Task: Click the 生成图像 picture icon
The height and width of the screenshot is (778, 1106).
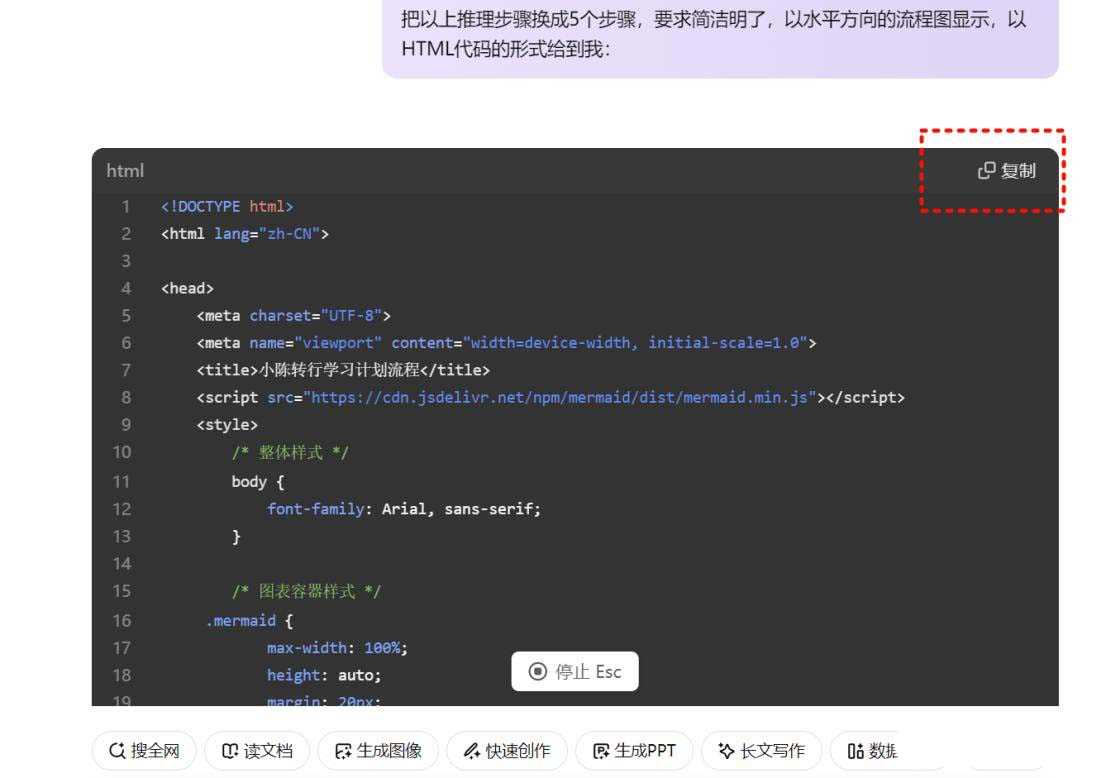Action: point(344,751)
